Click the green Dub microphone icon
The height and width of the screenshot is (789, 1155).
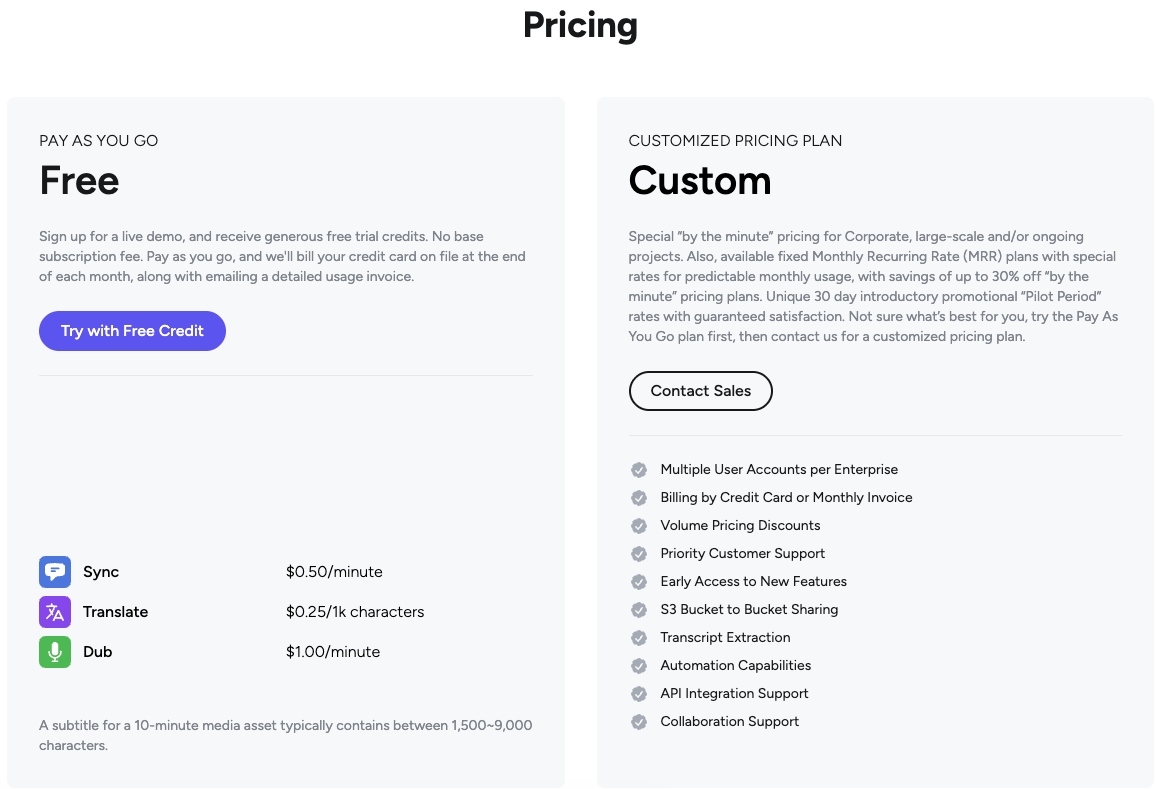(x=55, y=652)
